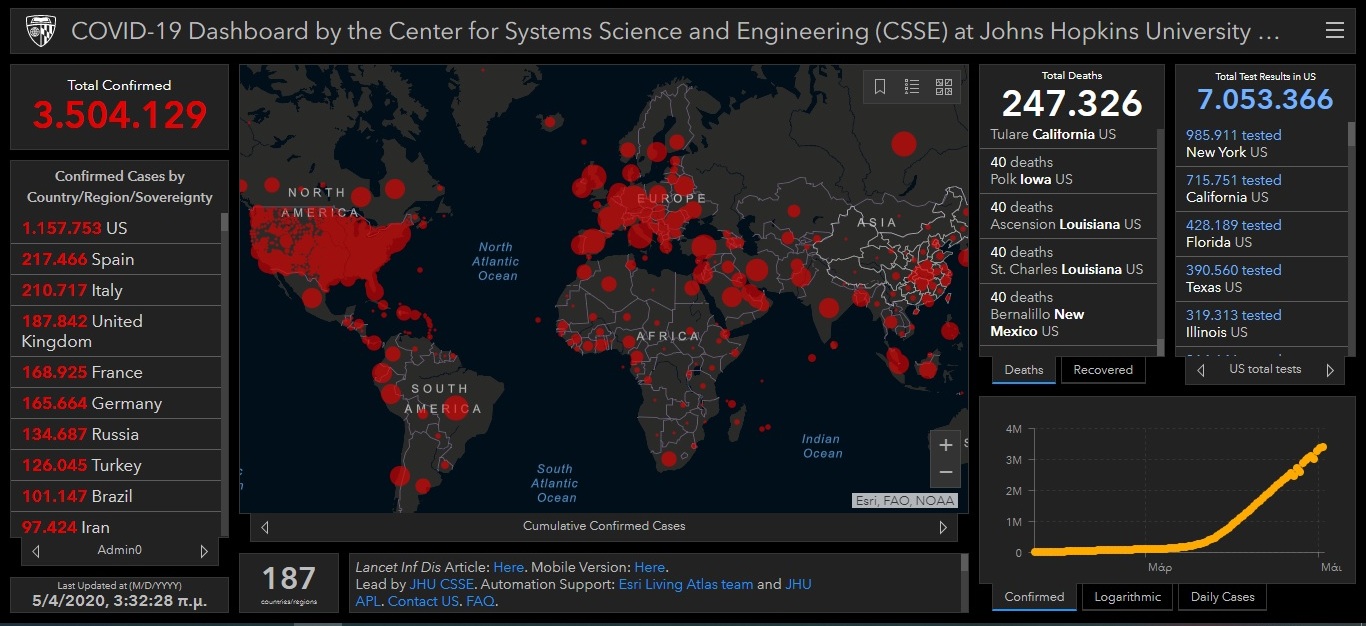Open the Esri Living Atlas team link
The width and height of the screenshot is (1366, 626).
(685, 584)
